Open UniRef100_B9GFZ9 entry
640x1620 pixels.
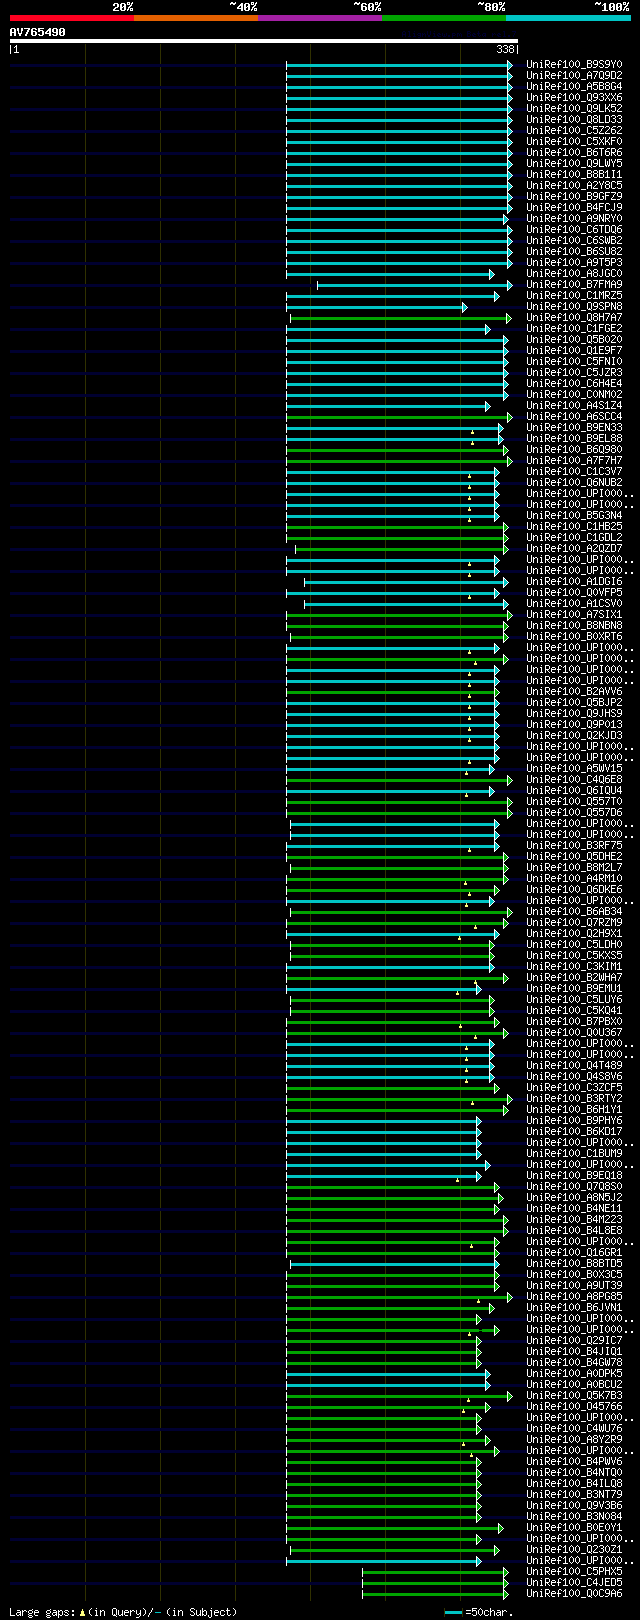574,197
